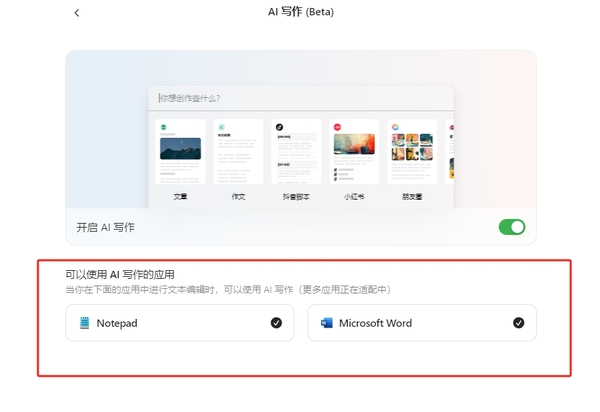Open the 抖音脚本 template card
The width and height of the screenshot is (600, 412).
[296, 152]
